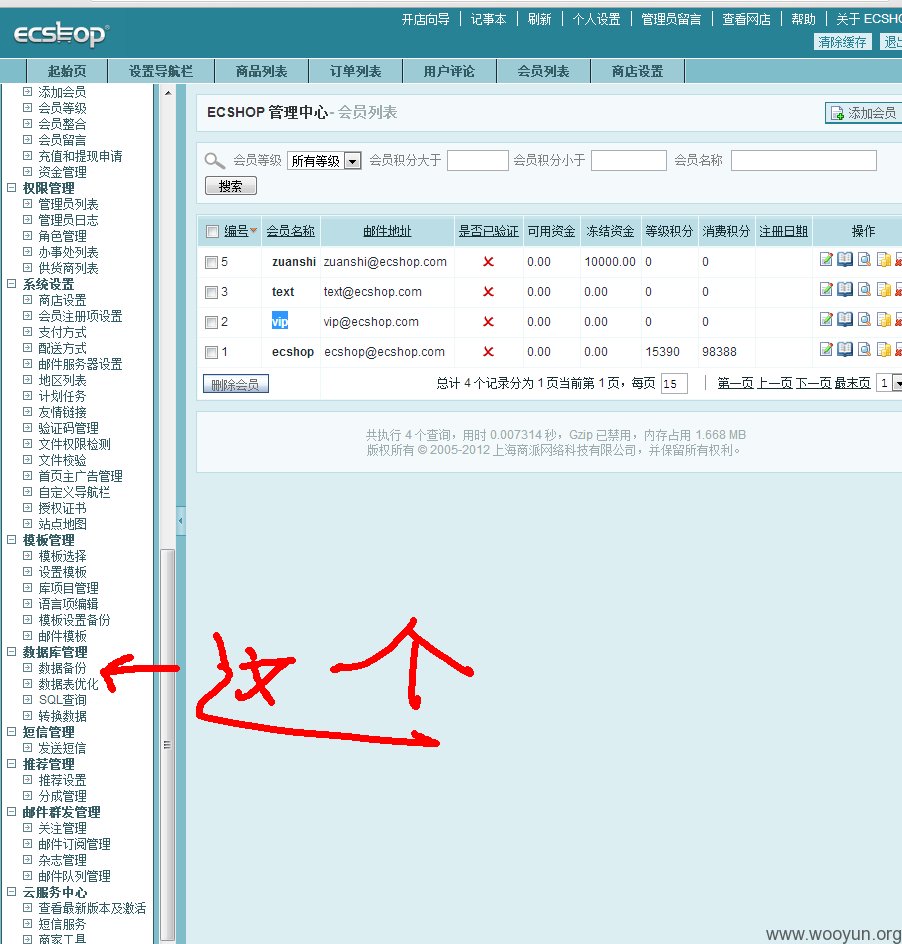Click the edit pencil icon for member ecshop
The height and width of the screenshot is (944, 902).
click(x=826, y=349)
